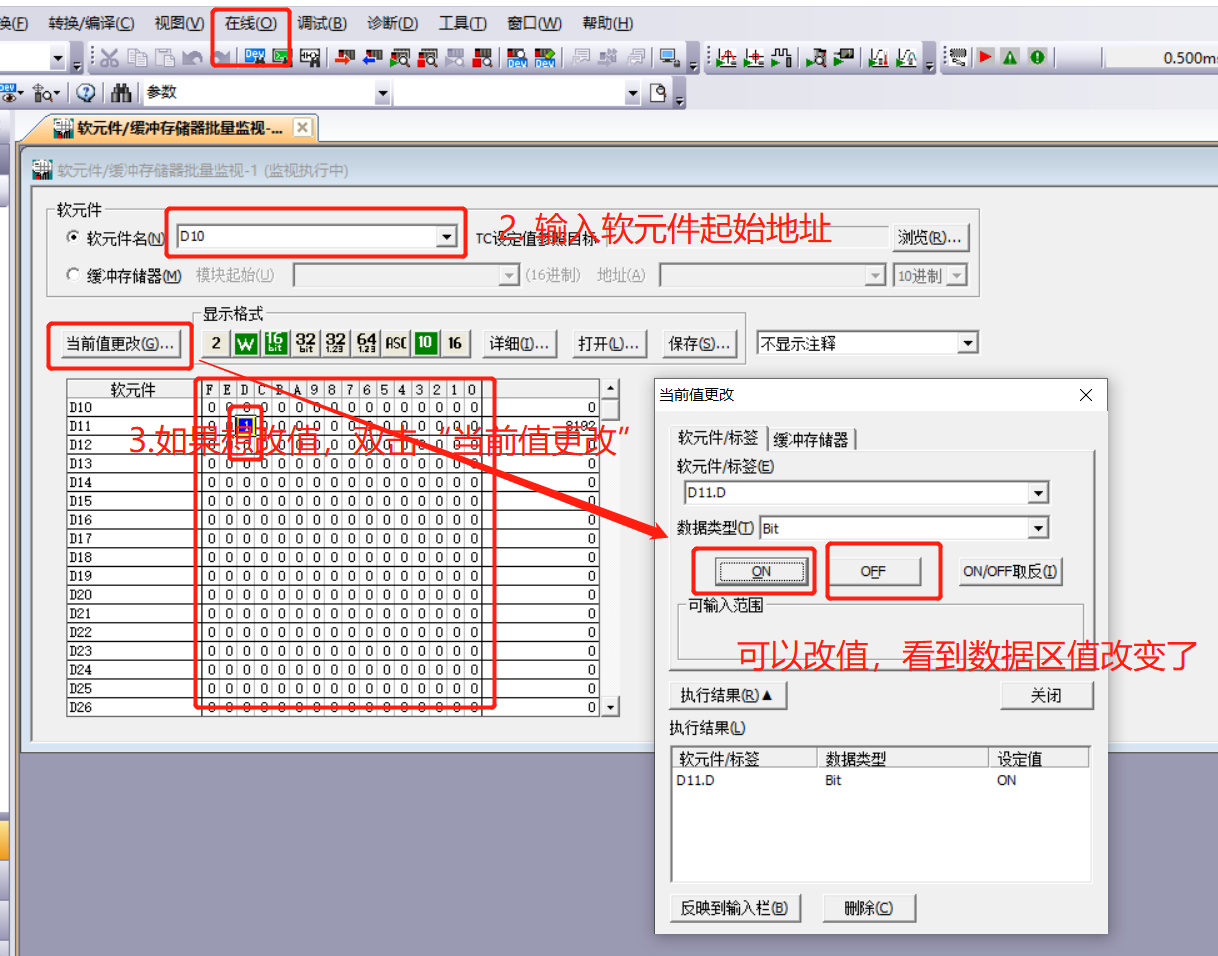Image resolution: width=1218 pixels, height=956 pixels.
Task: Open the device name D10 dropdown
Action: 446,238
